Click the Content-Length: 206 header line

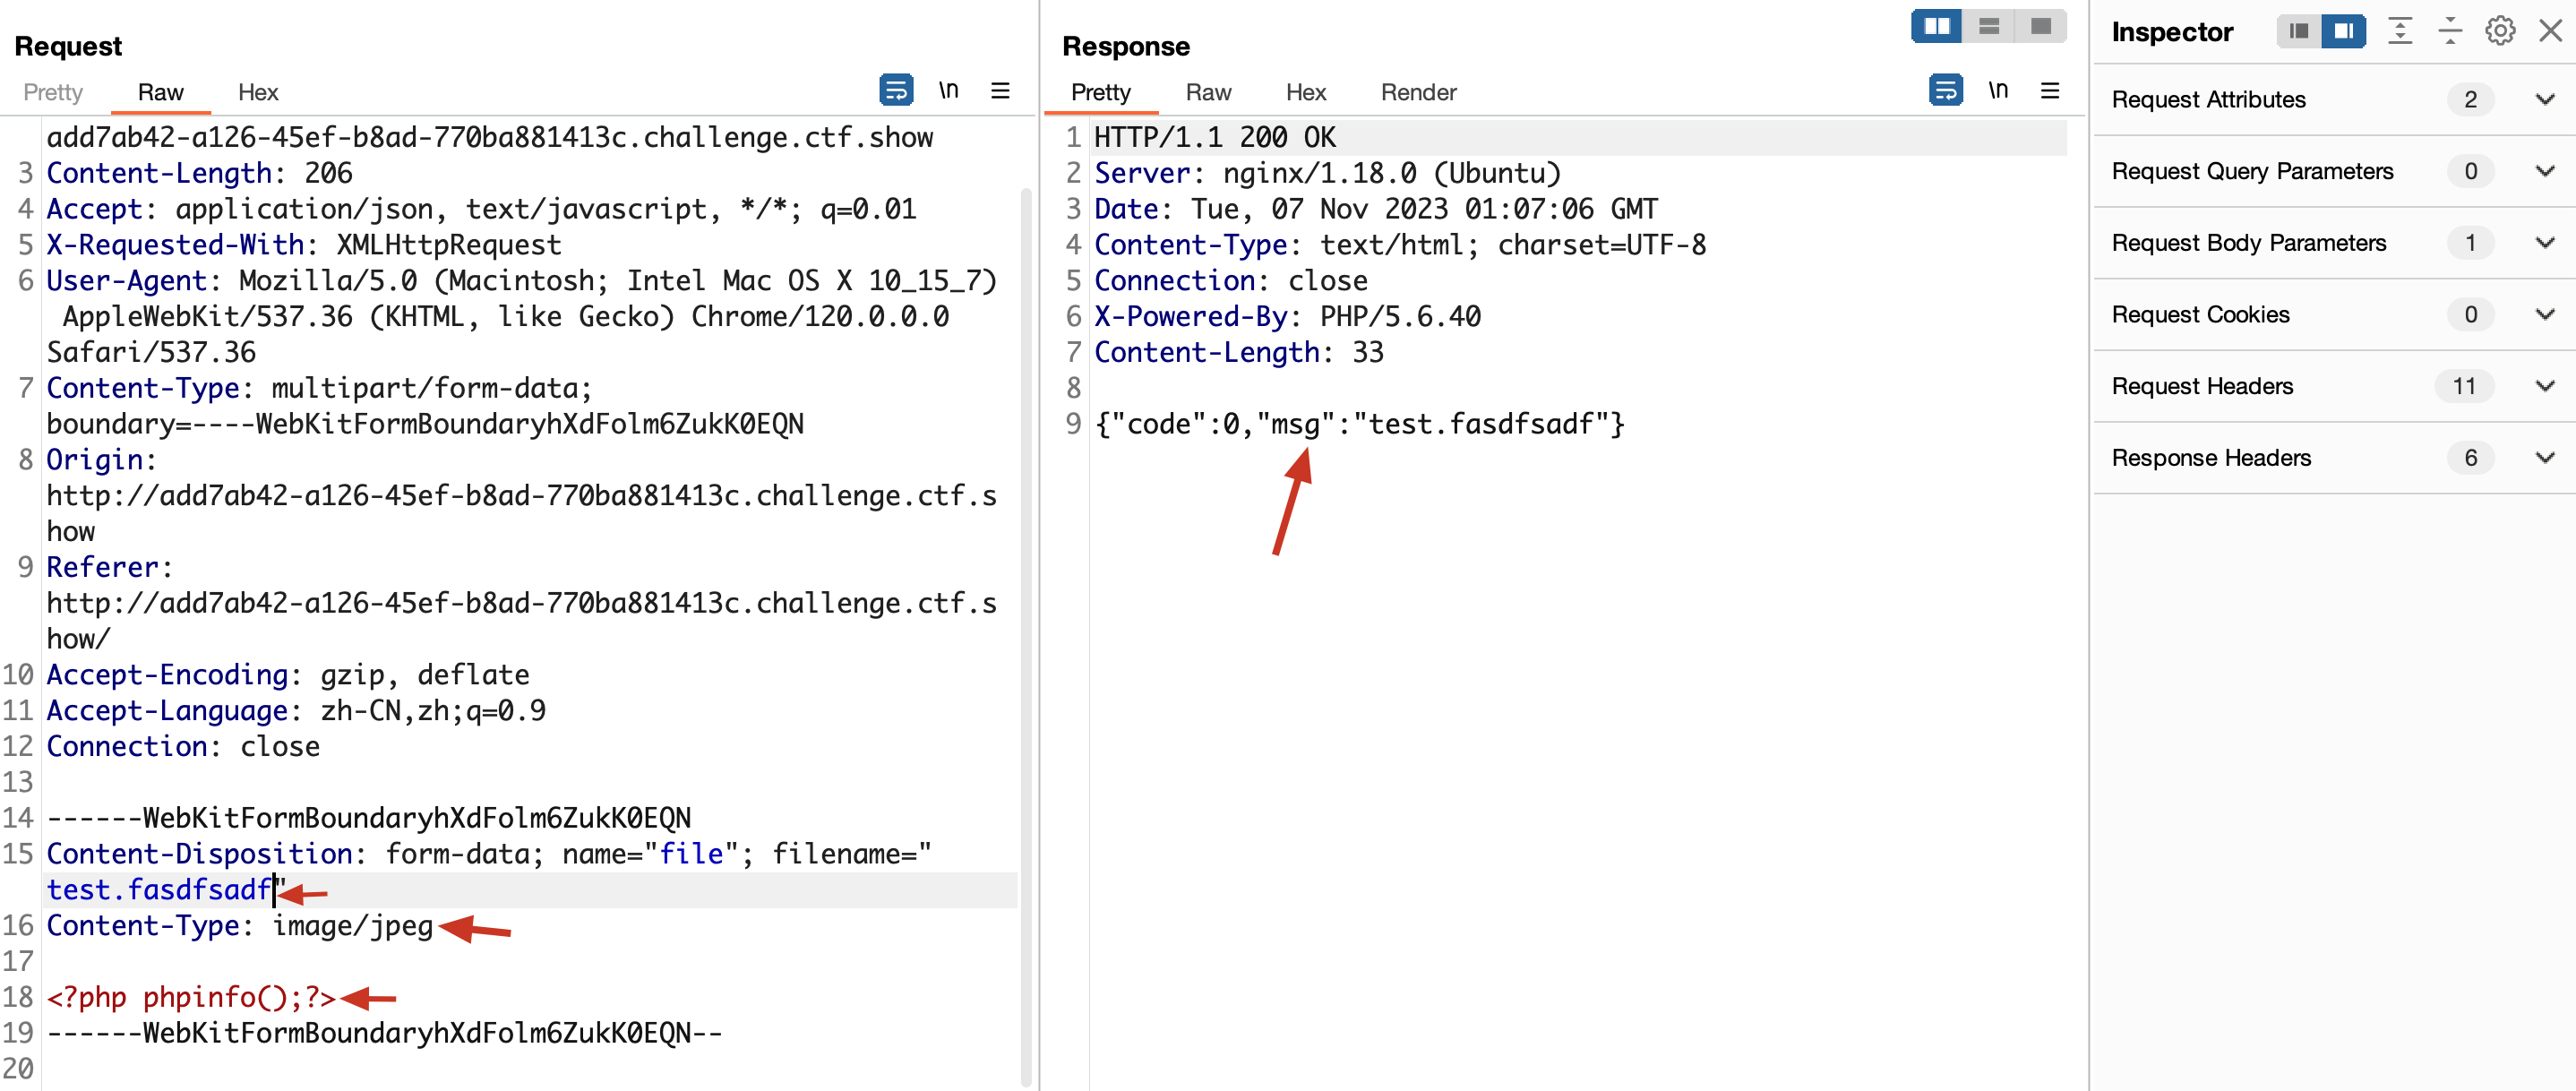click(199, 173)
